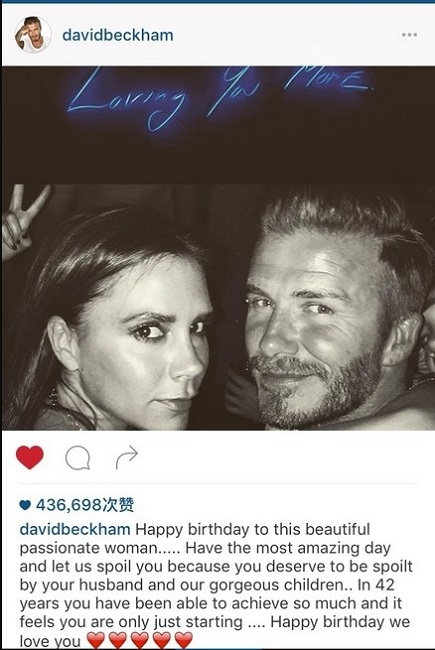Share the post using the arrow icon
This screenshot has height=650, width=435.
pyautogui.click(x=126, y=457)
